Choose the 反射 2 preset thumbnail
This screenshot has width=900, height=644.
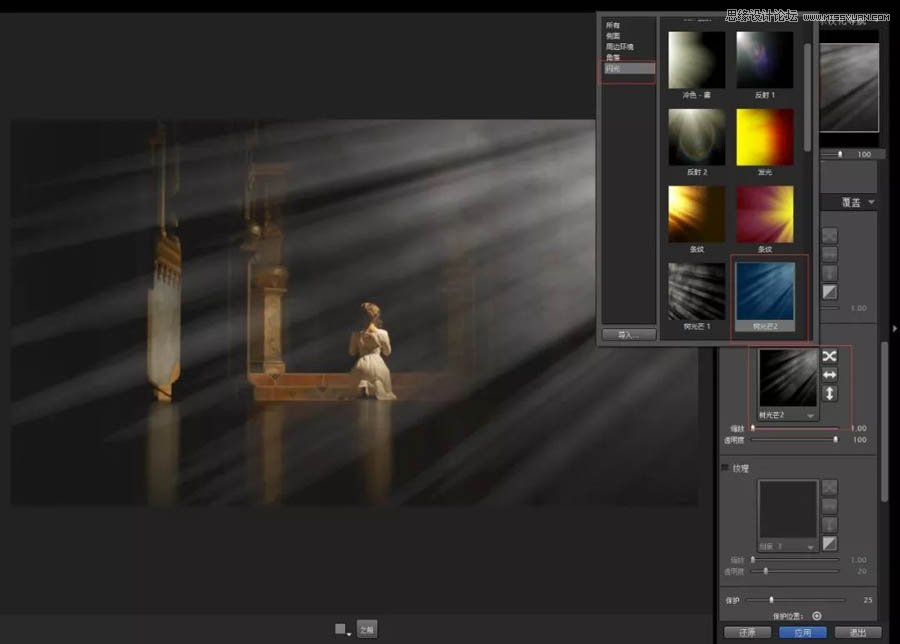(x=697, y=137)
